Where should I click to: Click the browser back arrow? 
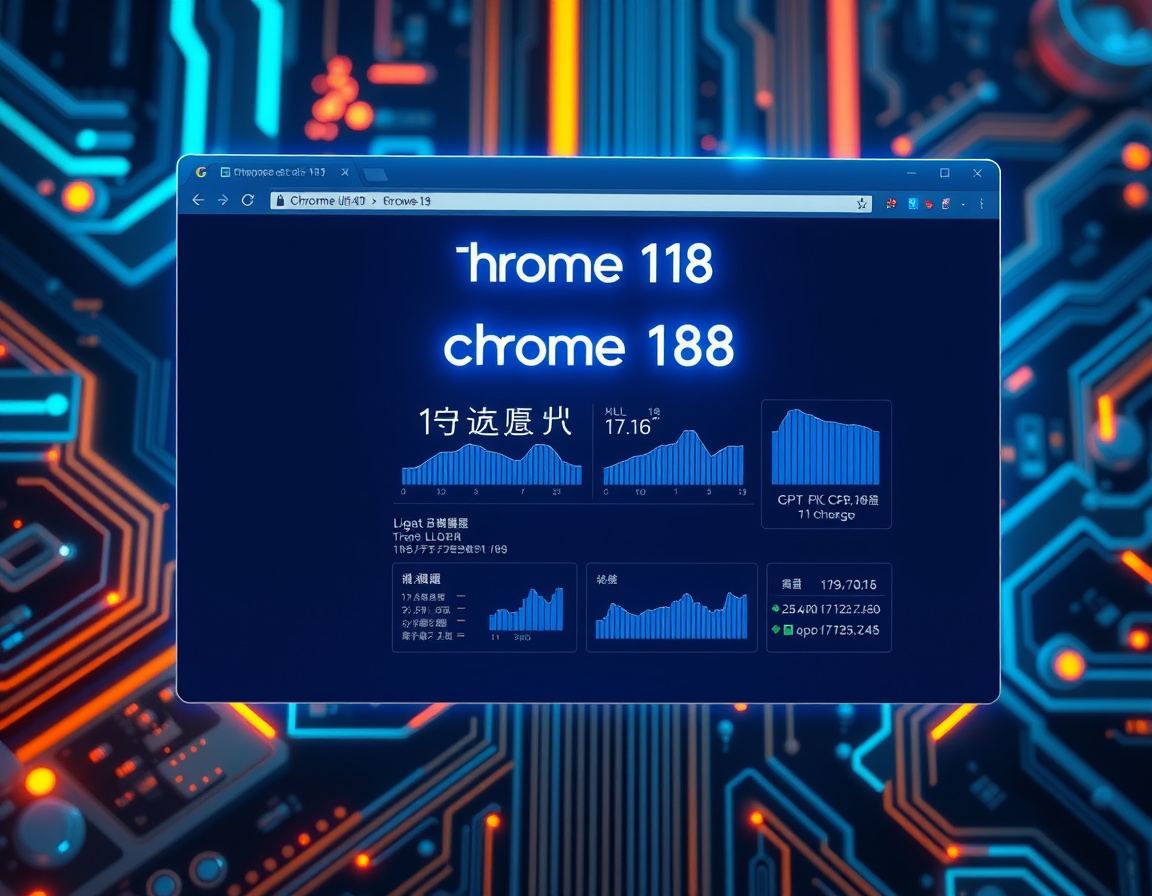tap(198, 200)
